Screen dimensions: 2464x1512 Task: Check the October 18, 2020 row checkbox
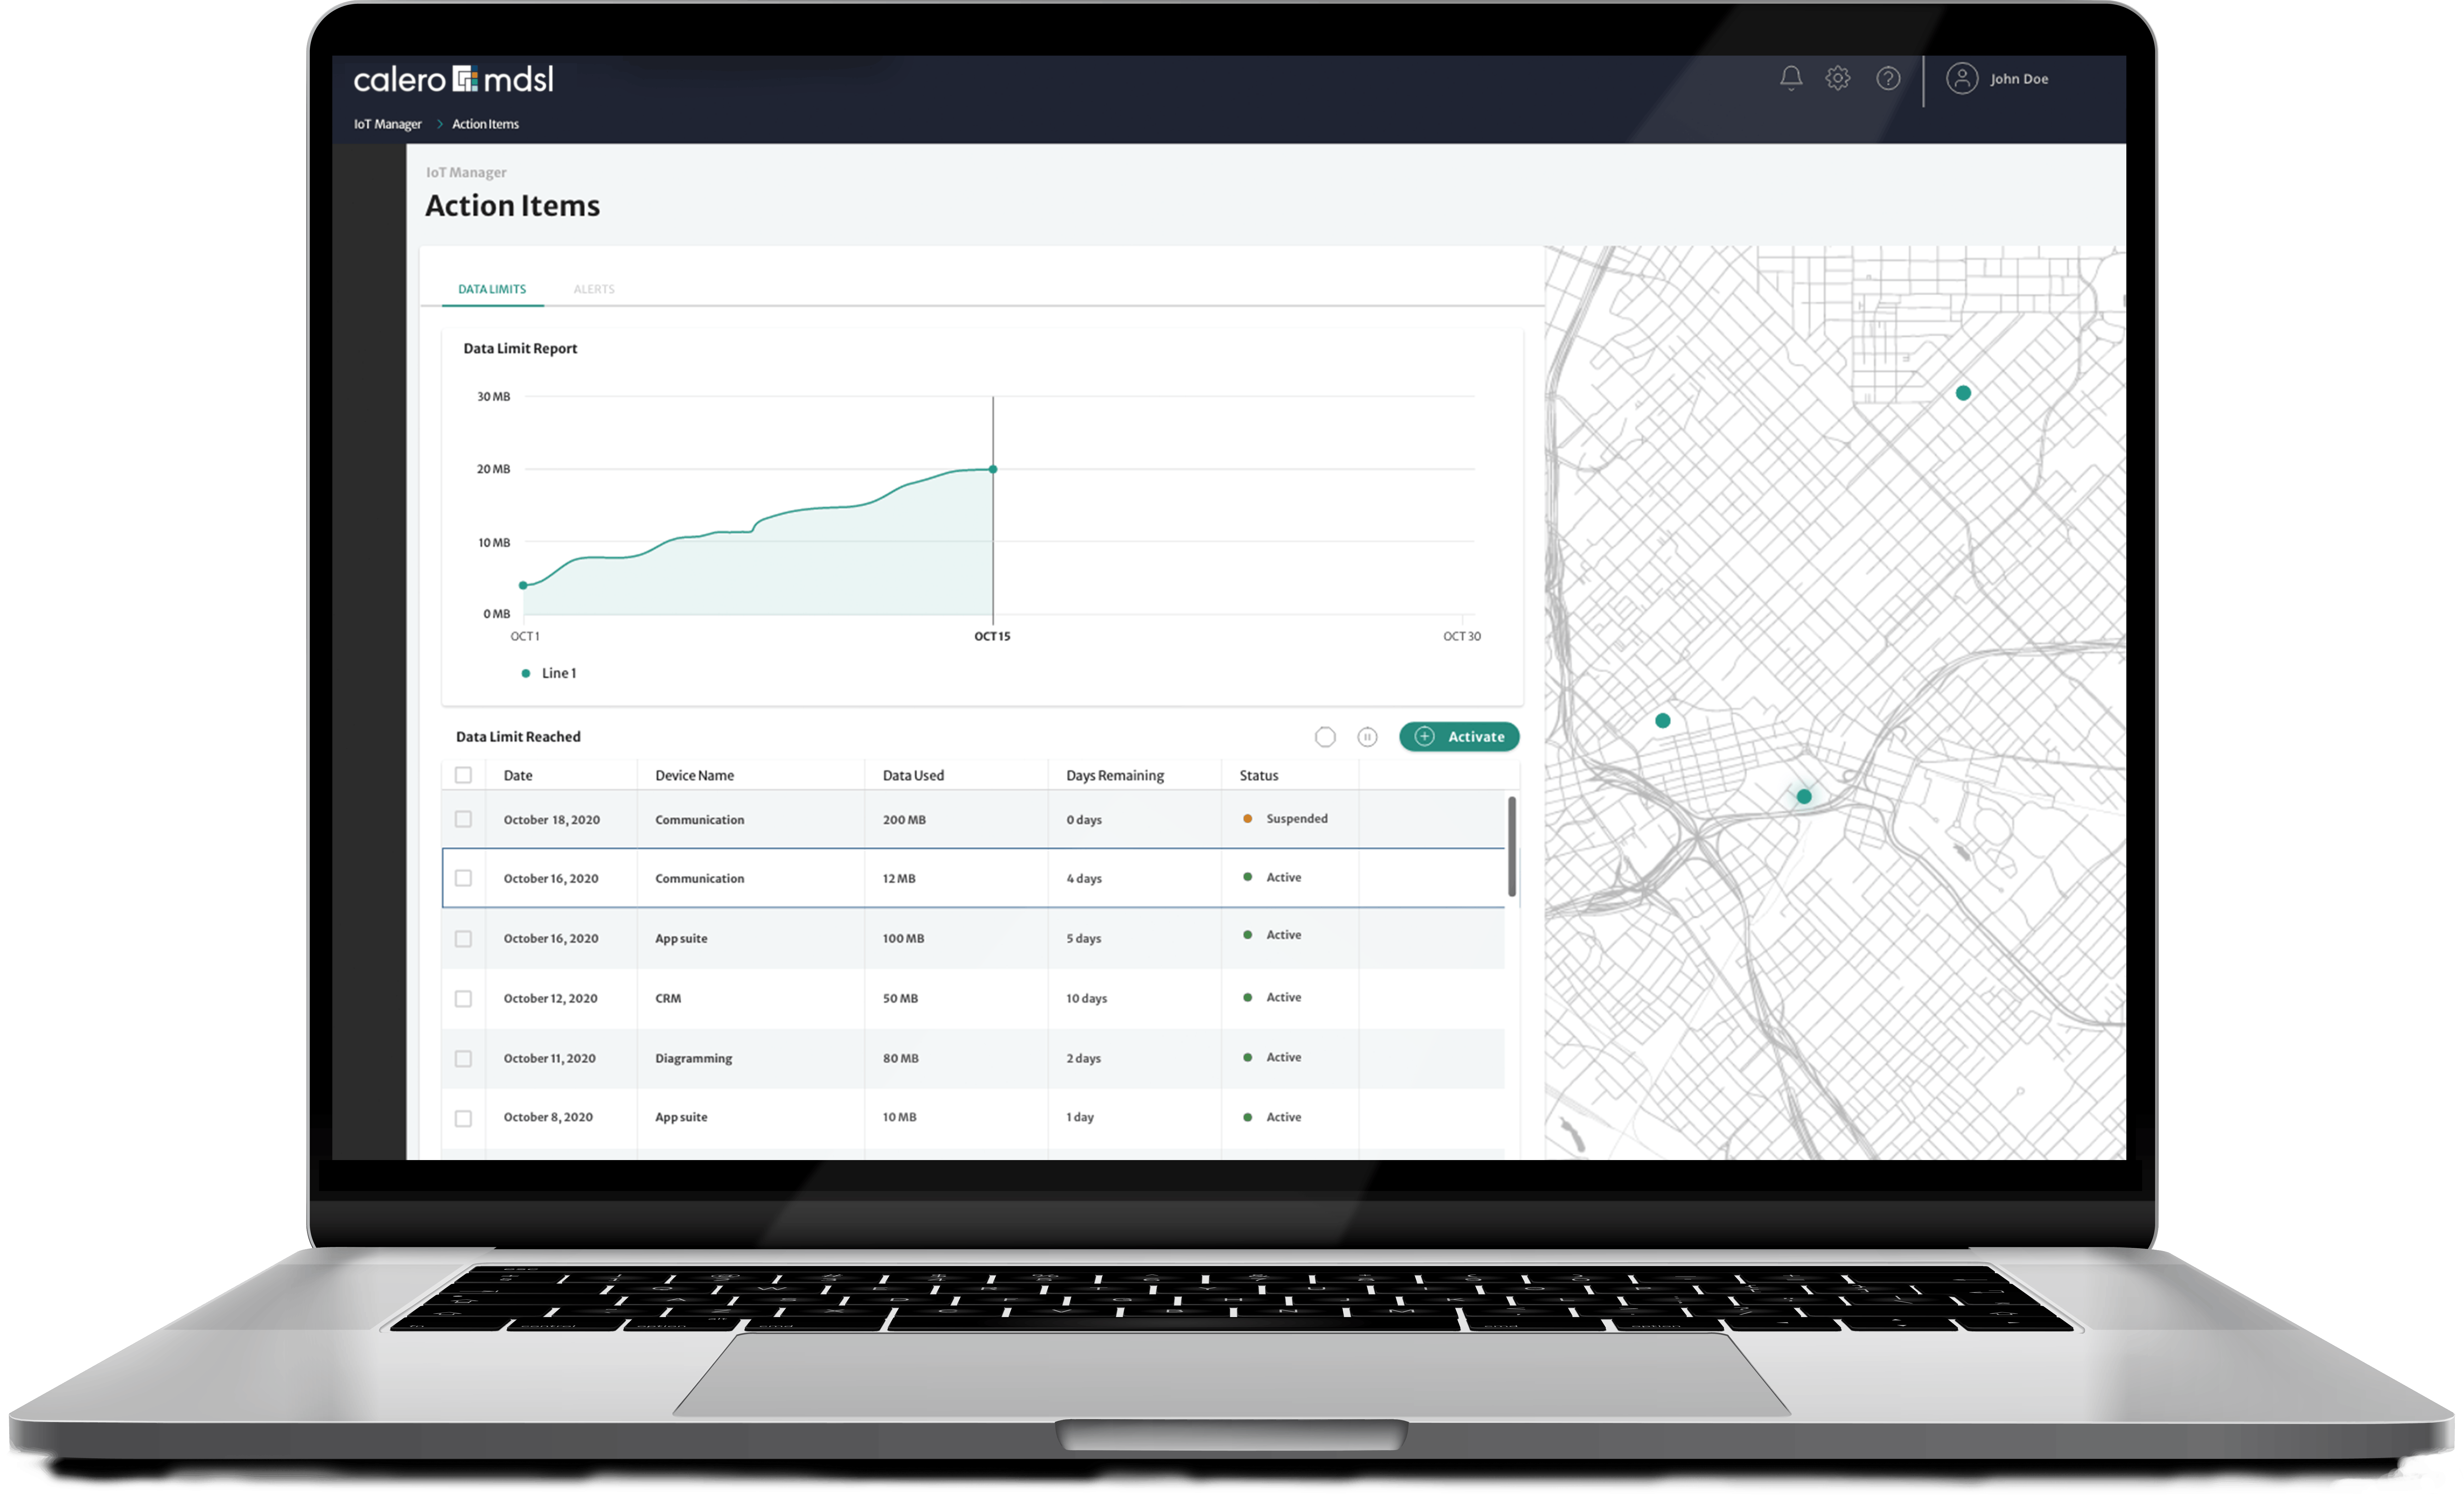click(x=463, y=819)
